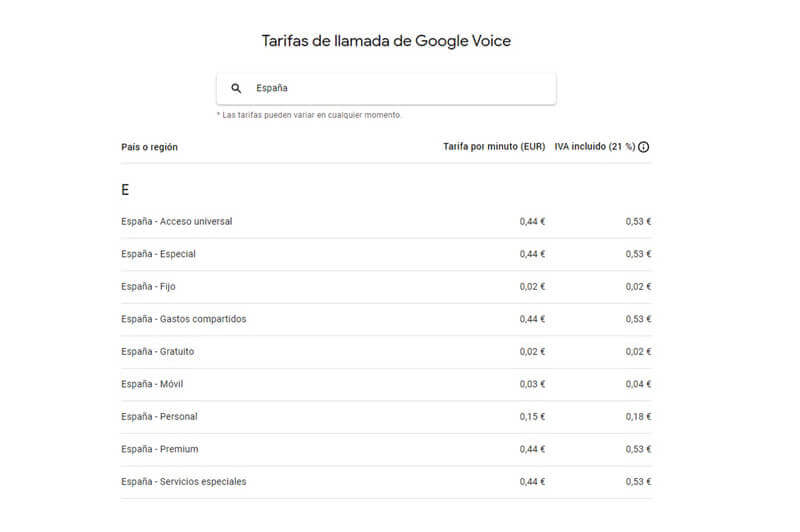The height and width of the screenshot is (532, 800).
Task: Click 0,03 € rate for Móvil
Action: (x=532, y=384)
